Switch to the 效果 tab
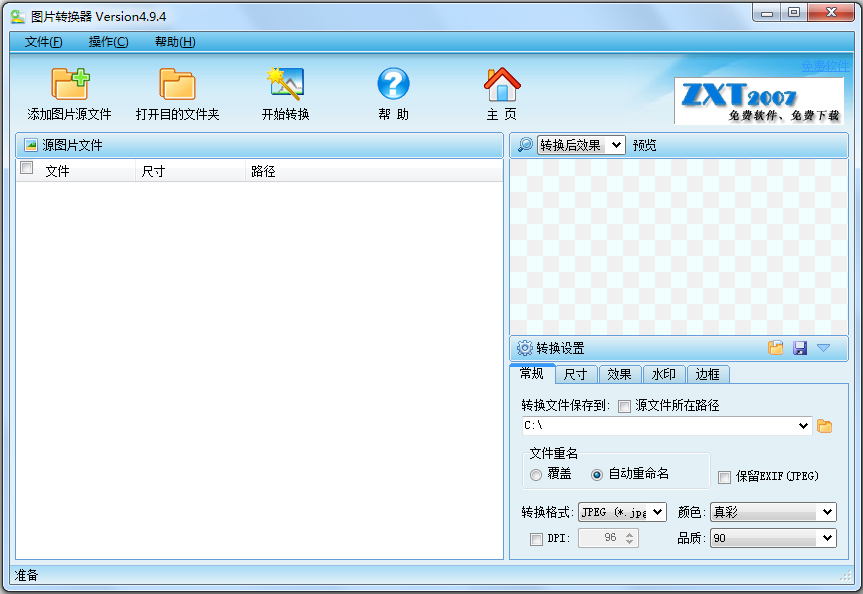 pos(619,374)
